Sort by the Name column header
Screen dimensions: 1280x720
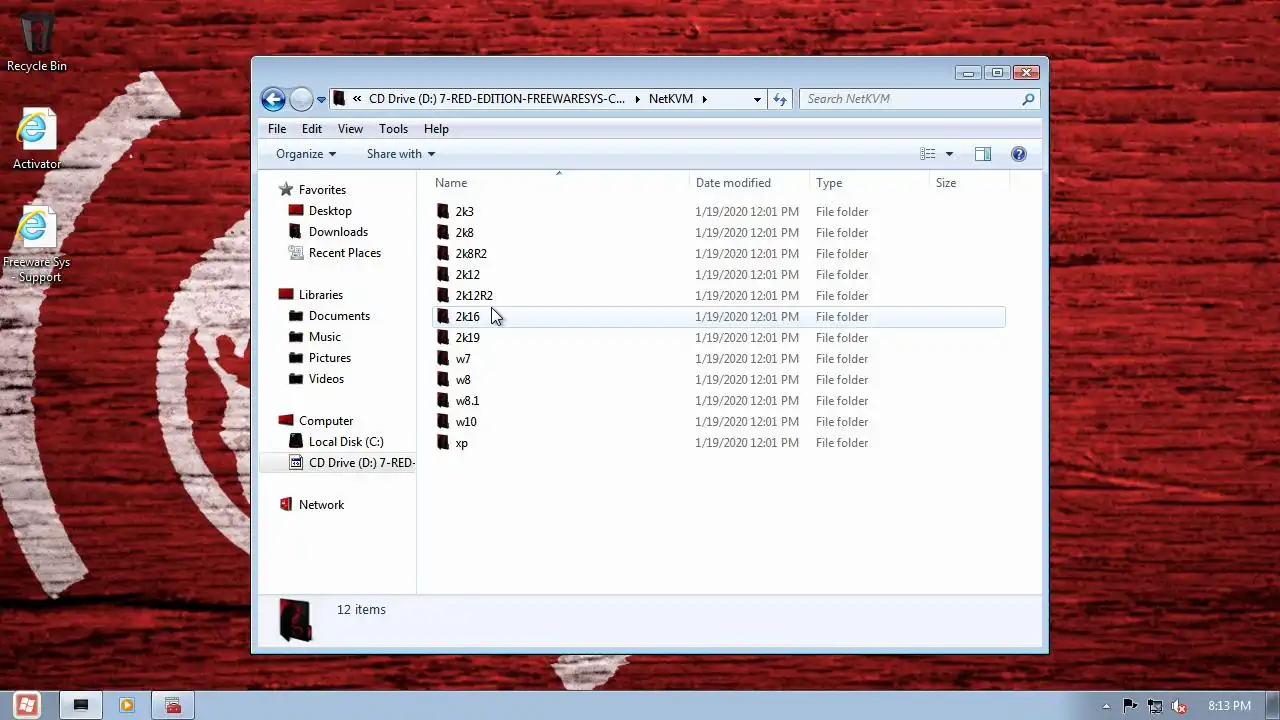click(560, 183)
